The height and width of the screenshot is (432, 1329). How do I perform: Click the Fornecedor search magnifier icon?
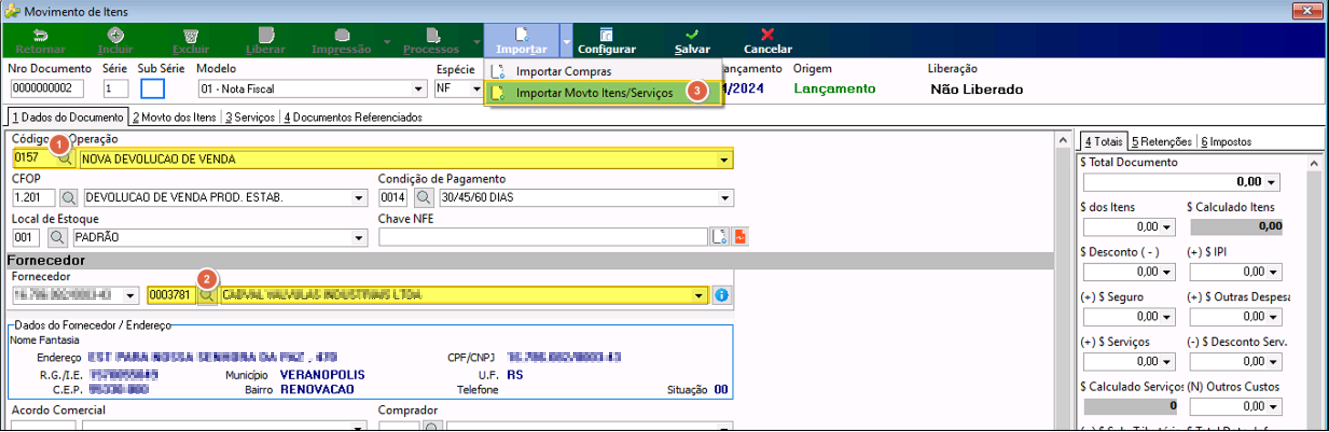click(x=206, y=295)
